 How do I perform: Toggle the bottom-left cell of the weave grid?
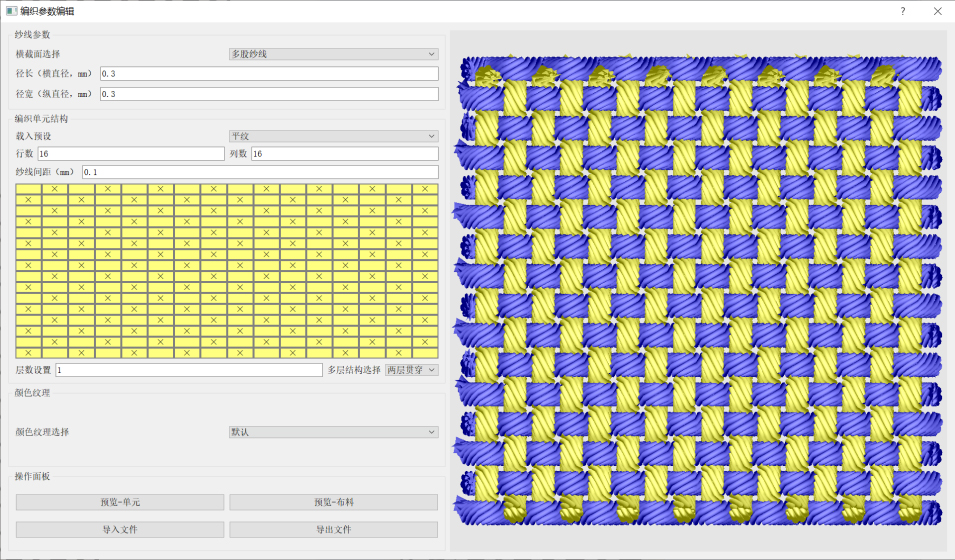coord(28,352)
